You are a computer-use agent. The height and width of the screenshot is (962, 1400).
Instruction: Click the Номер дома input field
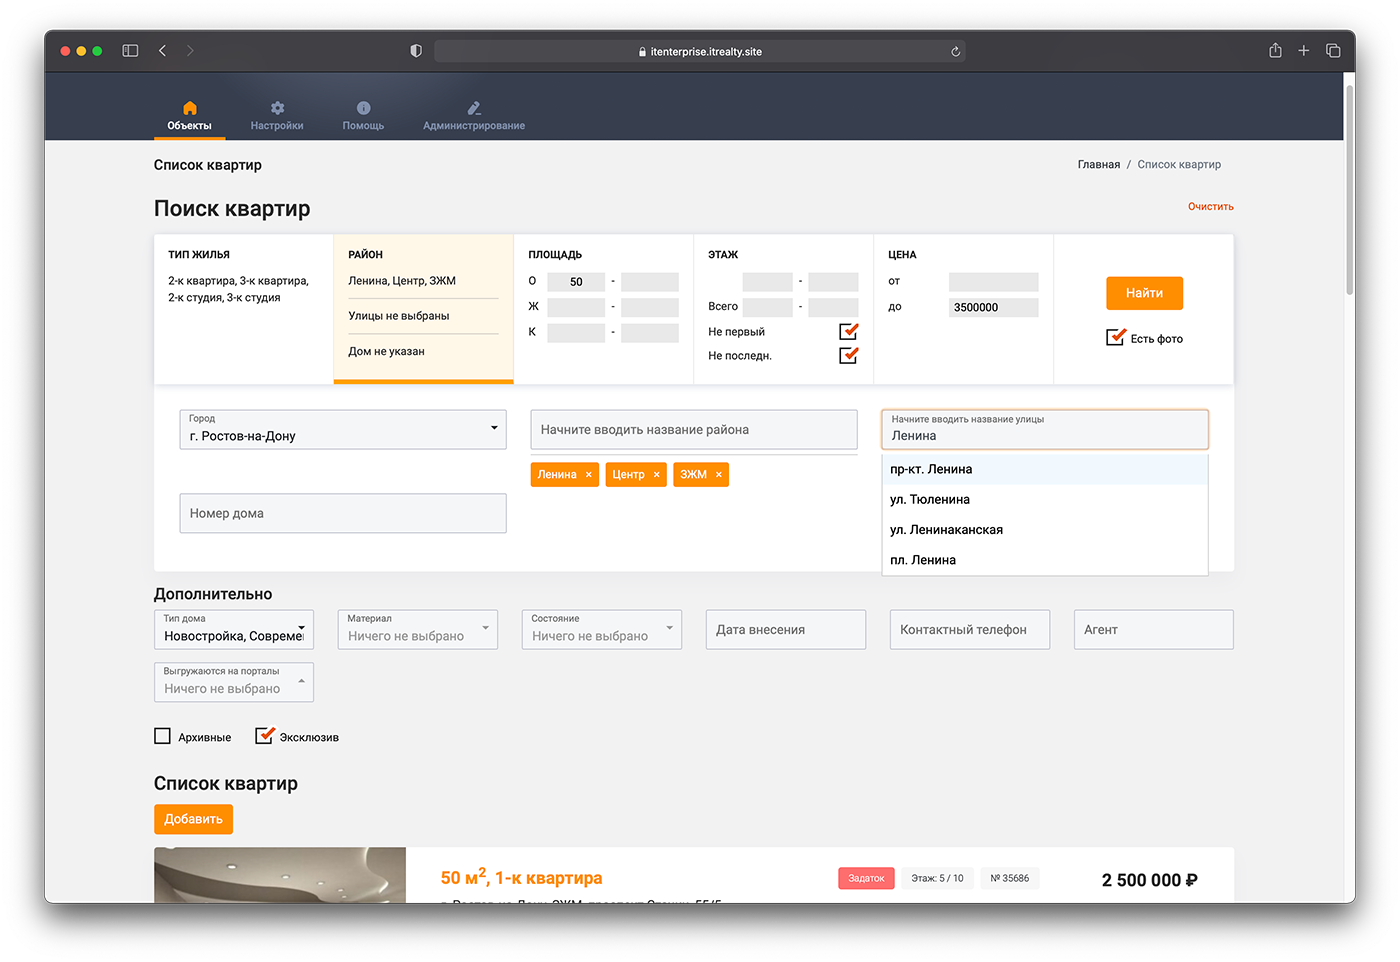tap(343, 513)
